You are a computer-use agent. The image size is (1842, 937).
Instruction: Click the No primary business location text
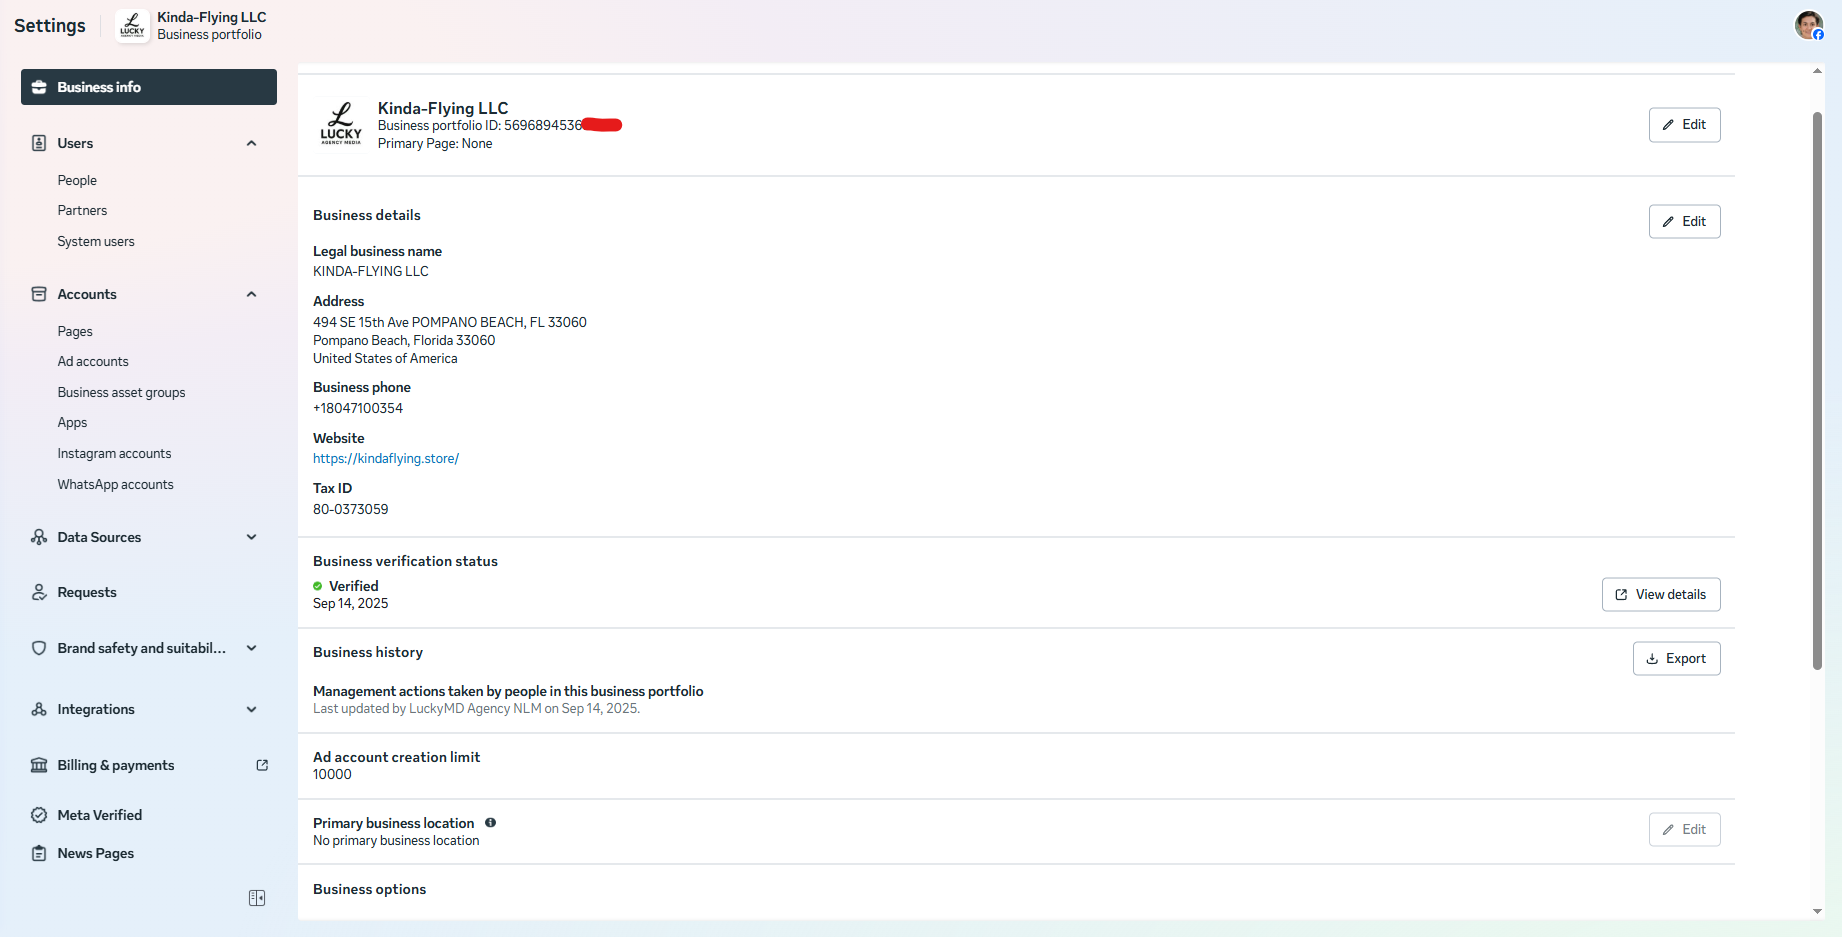[396, 840]
